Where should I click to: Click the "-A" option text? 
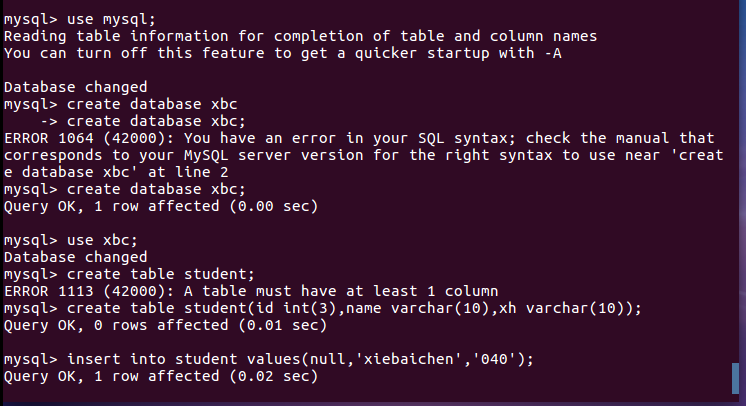(x=551, y=53)
